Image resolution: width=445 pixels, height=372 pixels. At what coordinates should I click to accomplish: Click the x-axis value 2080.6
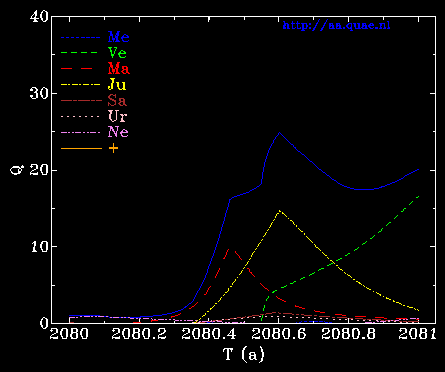coord(279,334)
